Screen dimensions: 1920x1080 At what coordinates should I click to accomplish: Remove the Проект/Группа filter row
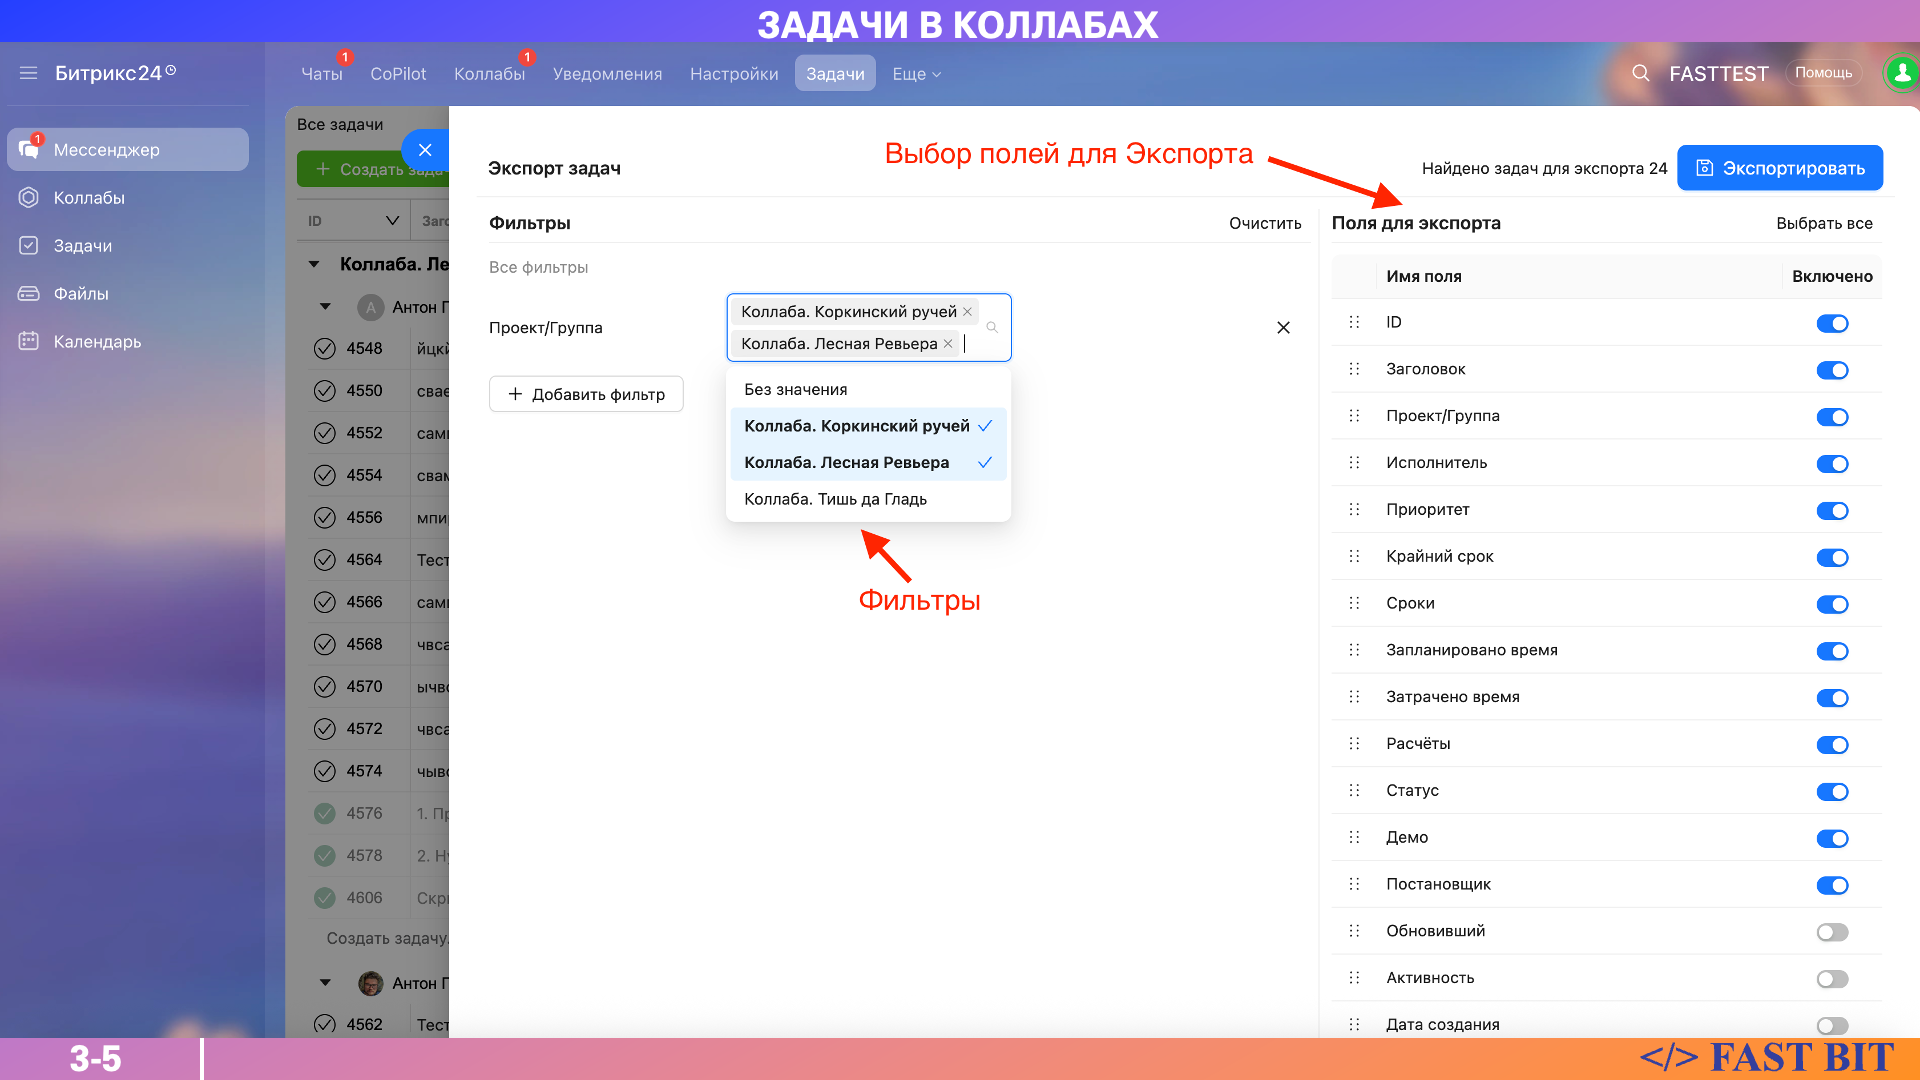tap(1283, 328)
